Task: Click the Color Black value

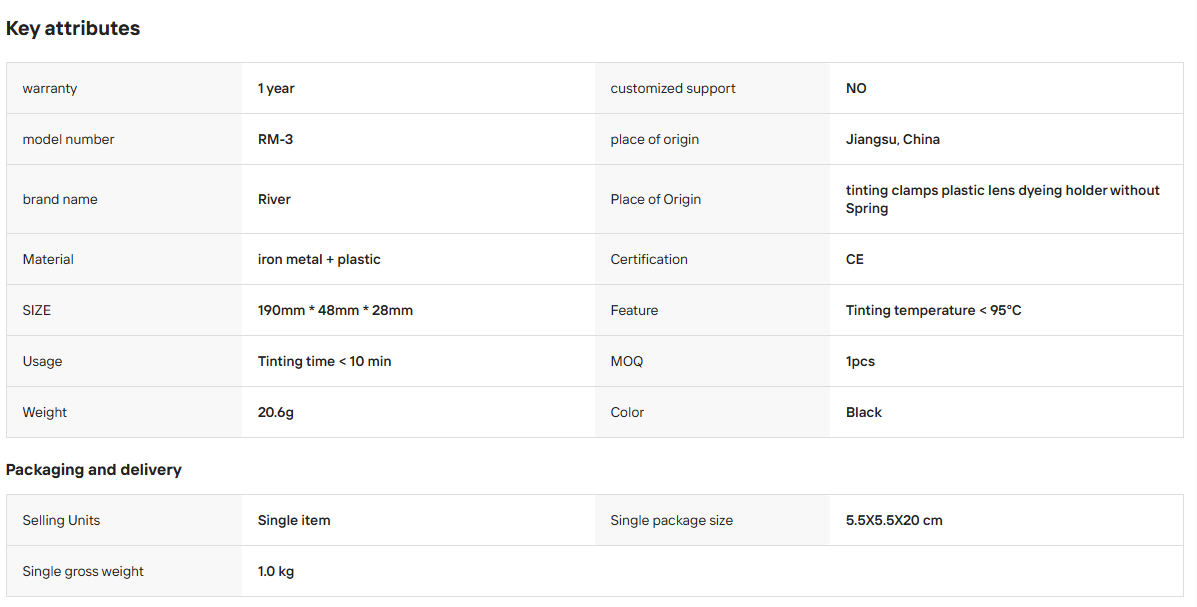Action: tap(863, 412)
